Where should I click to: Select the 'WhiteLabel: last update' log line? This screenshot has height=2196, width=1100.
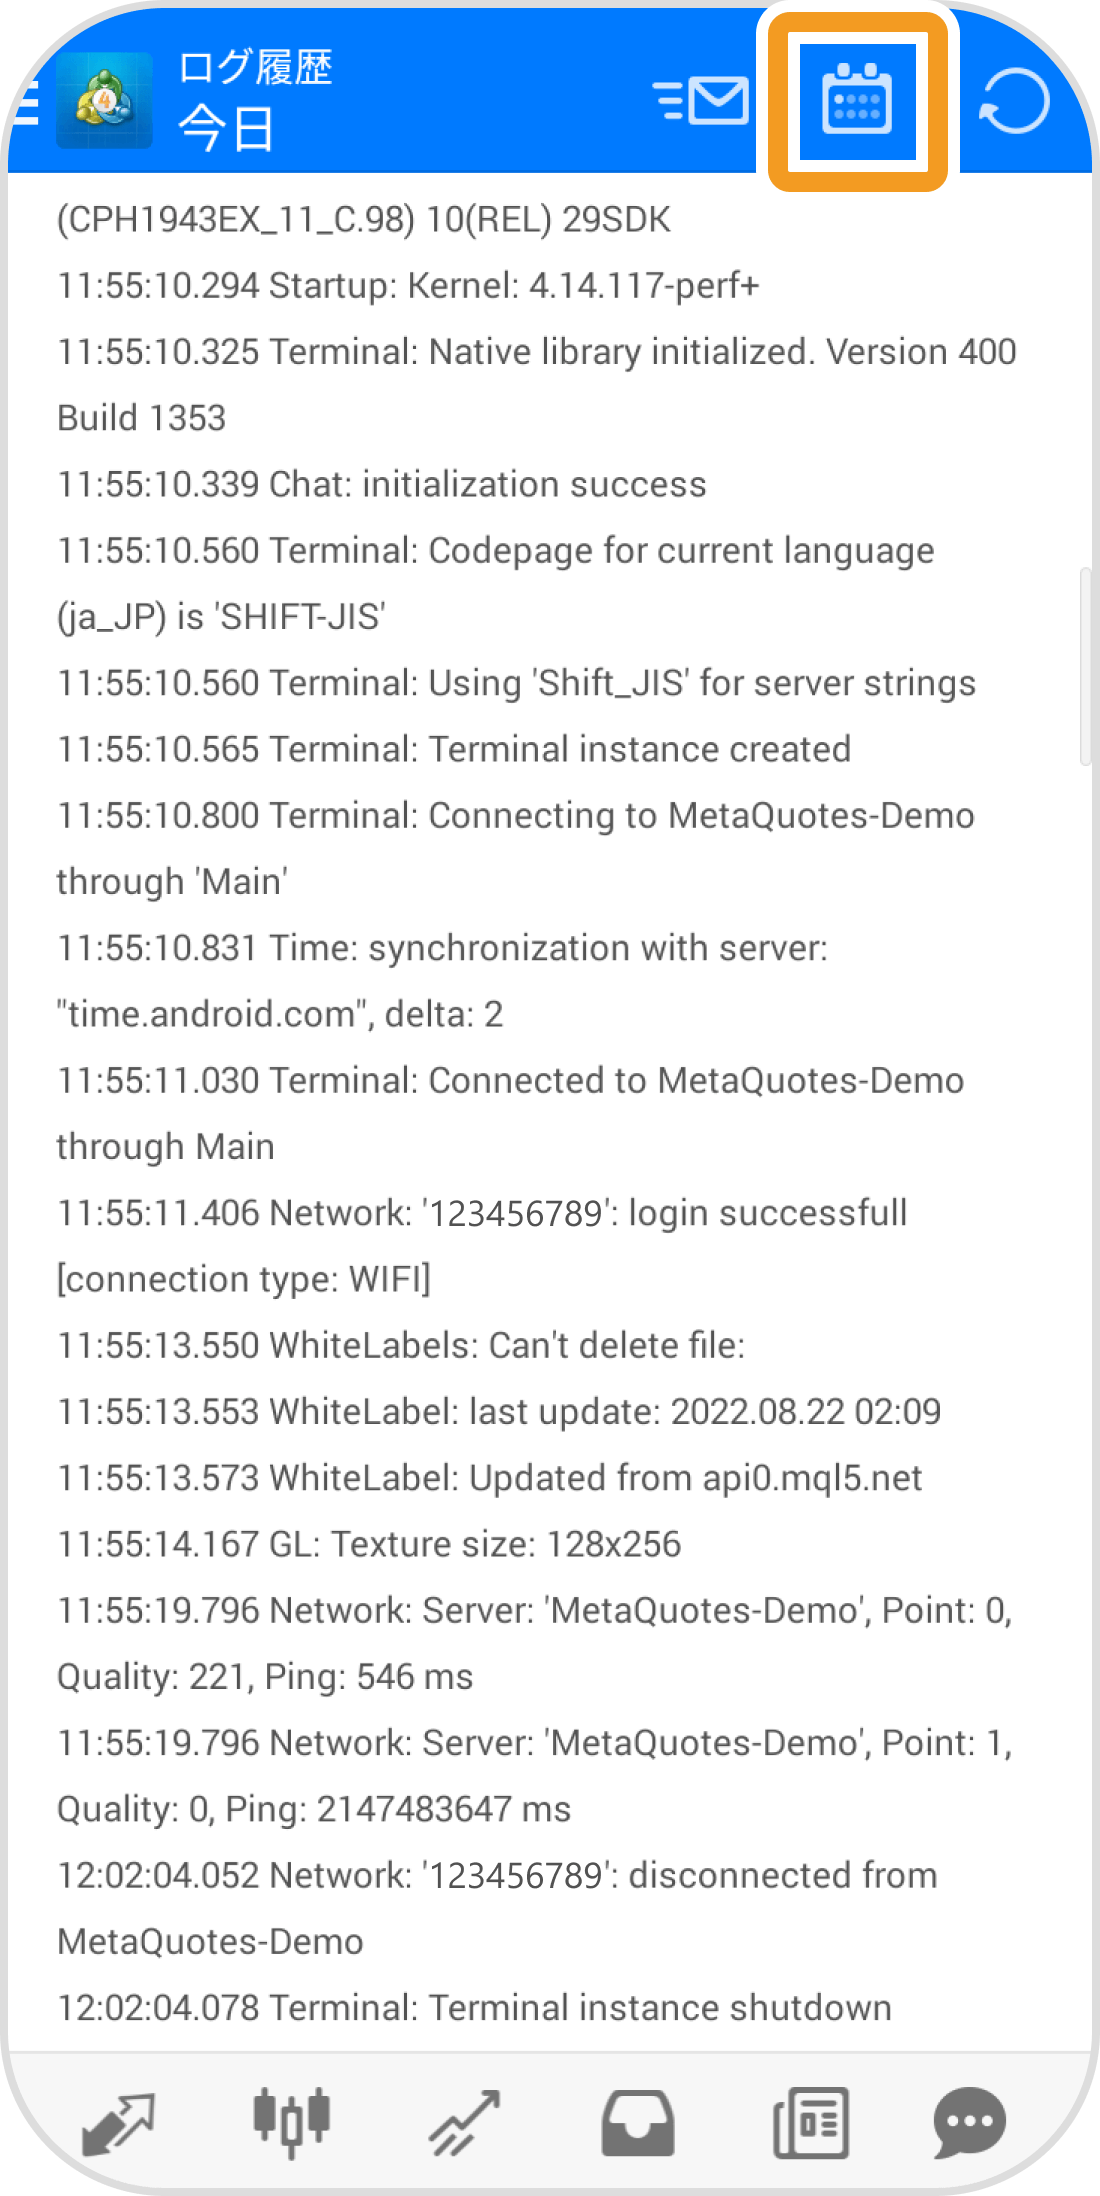click(499, 1412)
